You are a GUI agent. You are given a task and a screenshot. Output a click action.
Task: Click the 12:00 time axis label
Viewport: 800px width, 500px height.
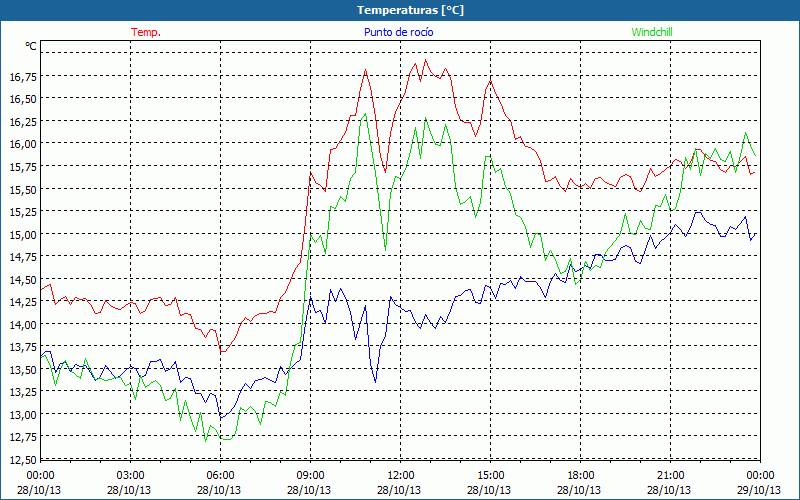tap(401, 476)
